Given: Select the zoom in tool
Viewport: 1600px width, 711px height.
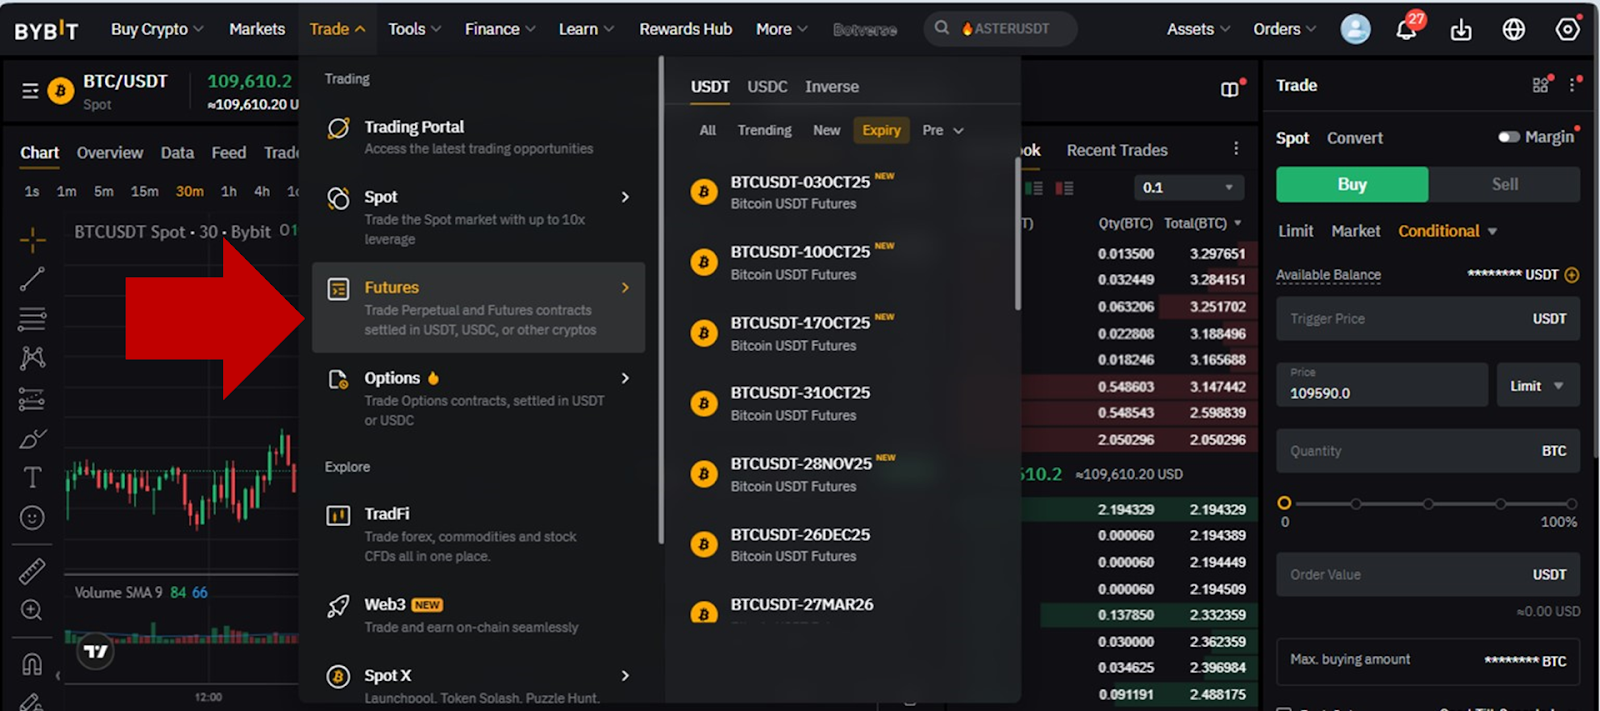Looking at the screenshot, I should (x=32, y=610).
